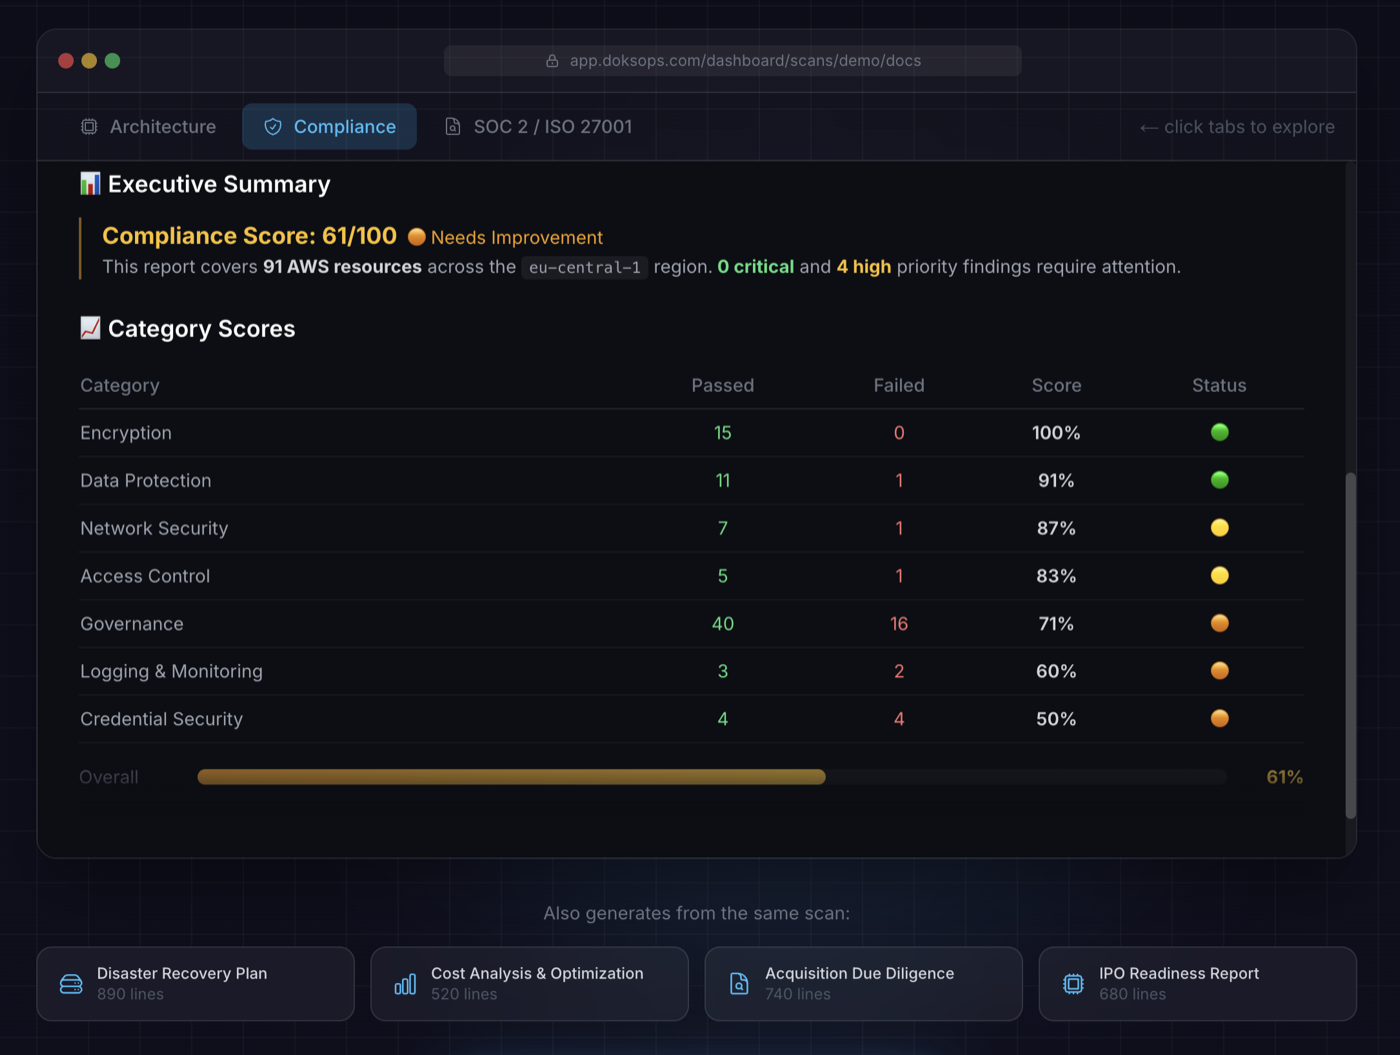1400x1055 pixels.
Task: Click the orange 'Needs Improvement' status dot
Action: [x=417, y=237]
